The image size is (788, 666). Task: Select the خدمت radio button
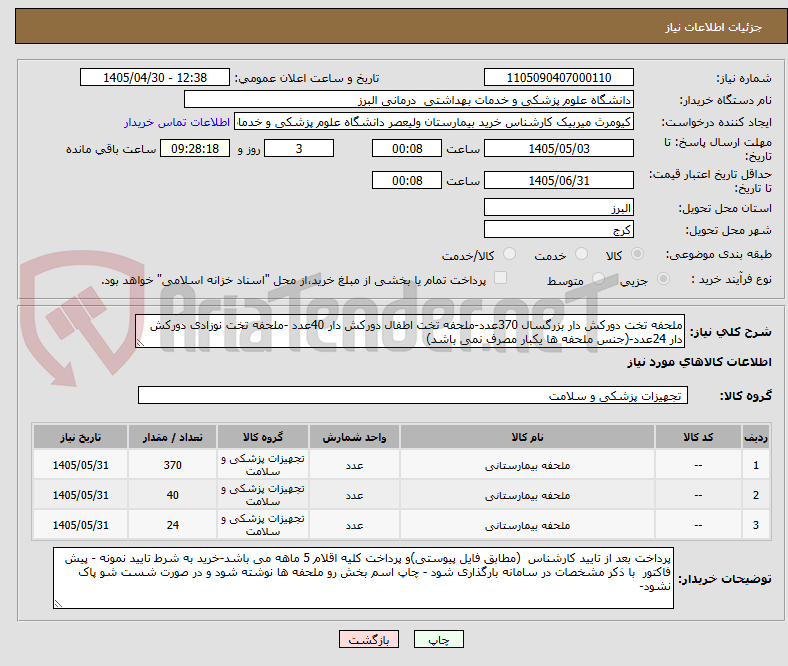(581, 254)
